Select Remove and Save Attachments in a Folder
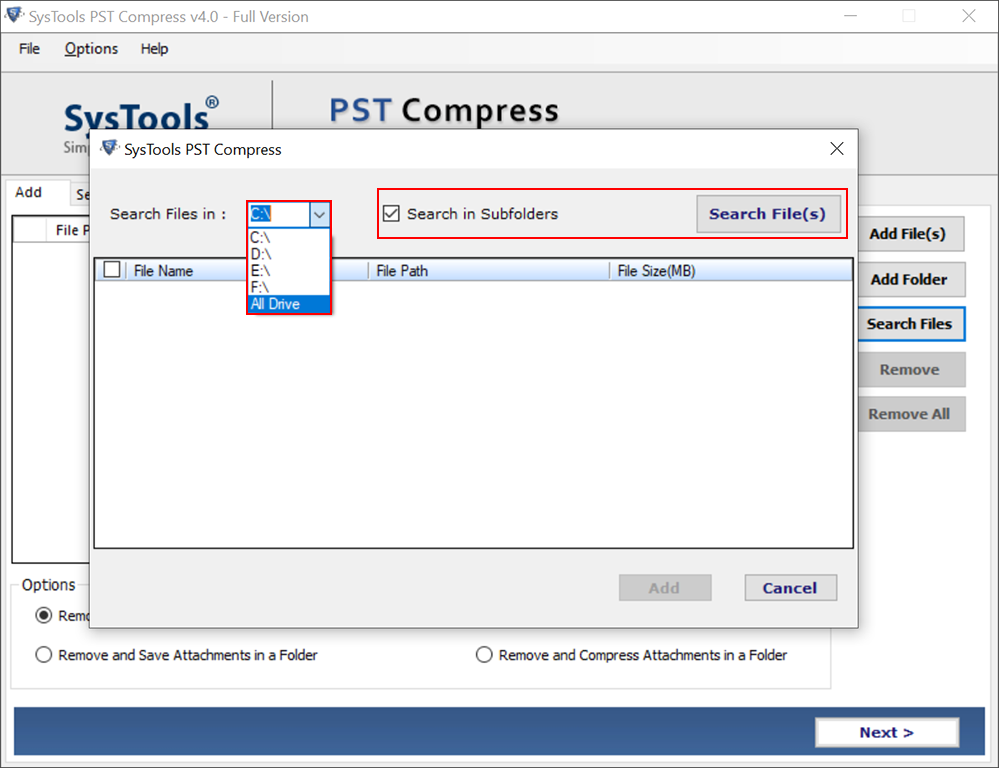This screenshot has height=768, width=999. (43, 655)
